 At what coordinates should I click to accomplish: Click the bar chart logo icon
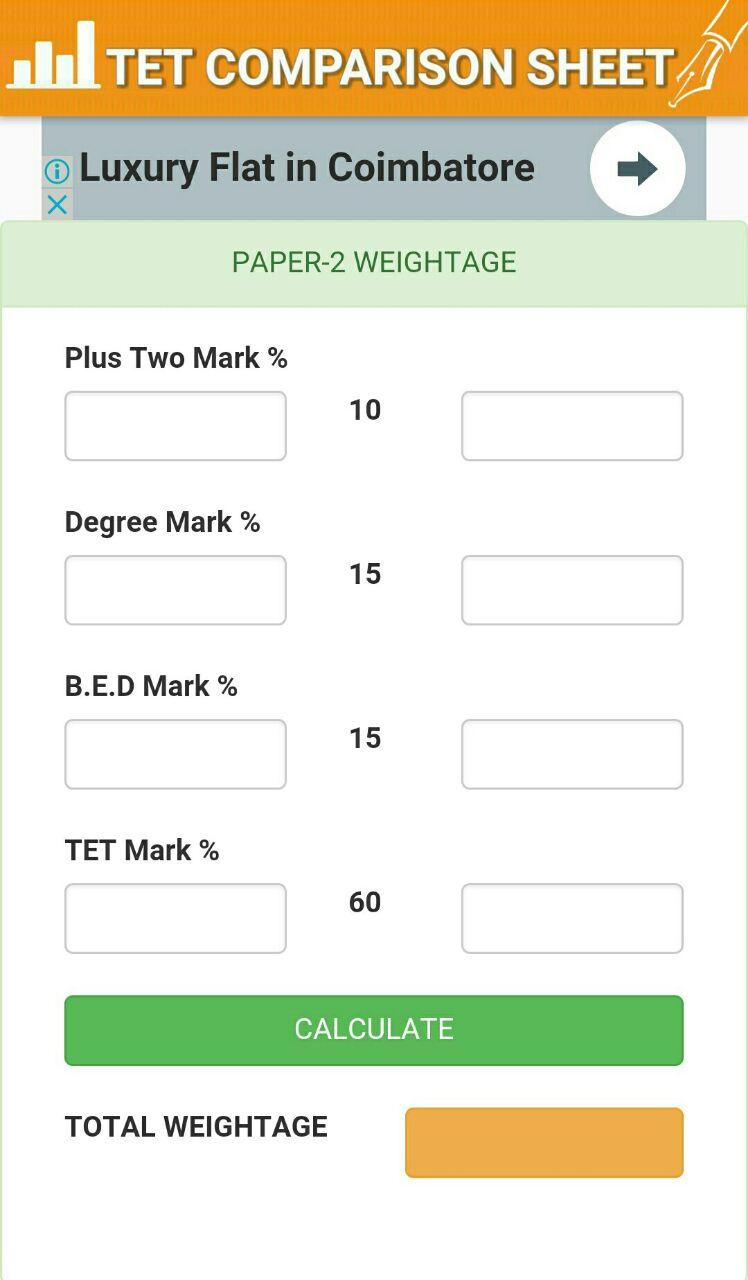(x=55, y=57)
